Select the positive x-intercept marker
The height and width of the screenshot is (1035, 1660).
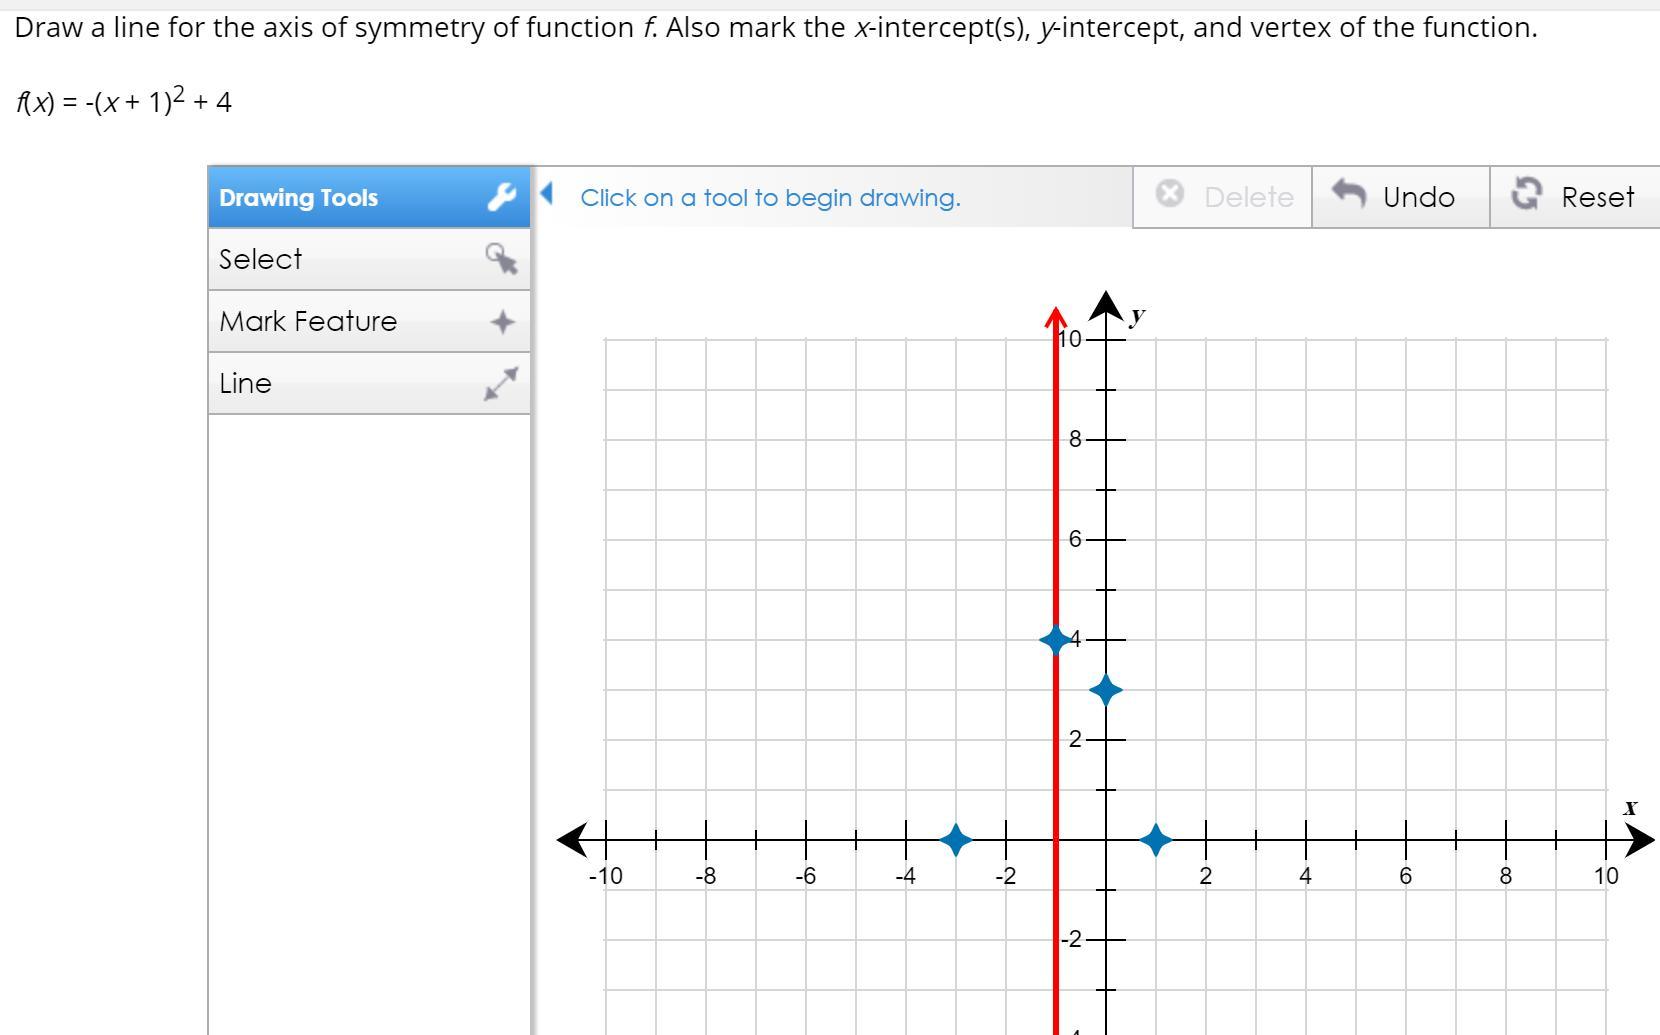1156,839
